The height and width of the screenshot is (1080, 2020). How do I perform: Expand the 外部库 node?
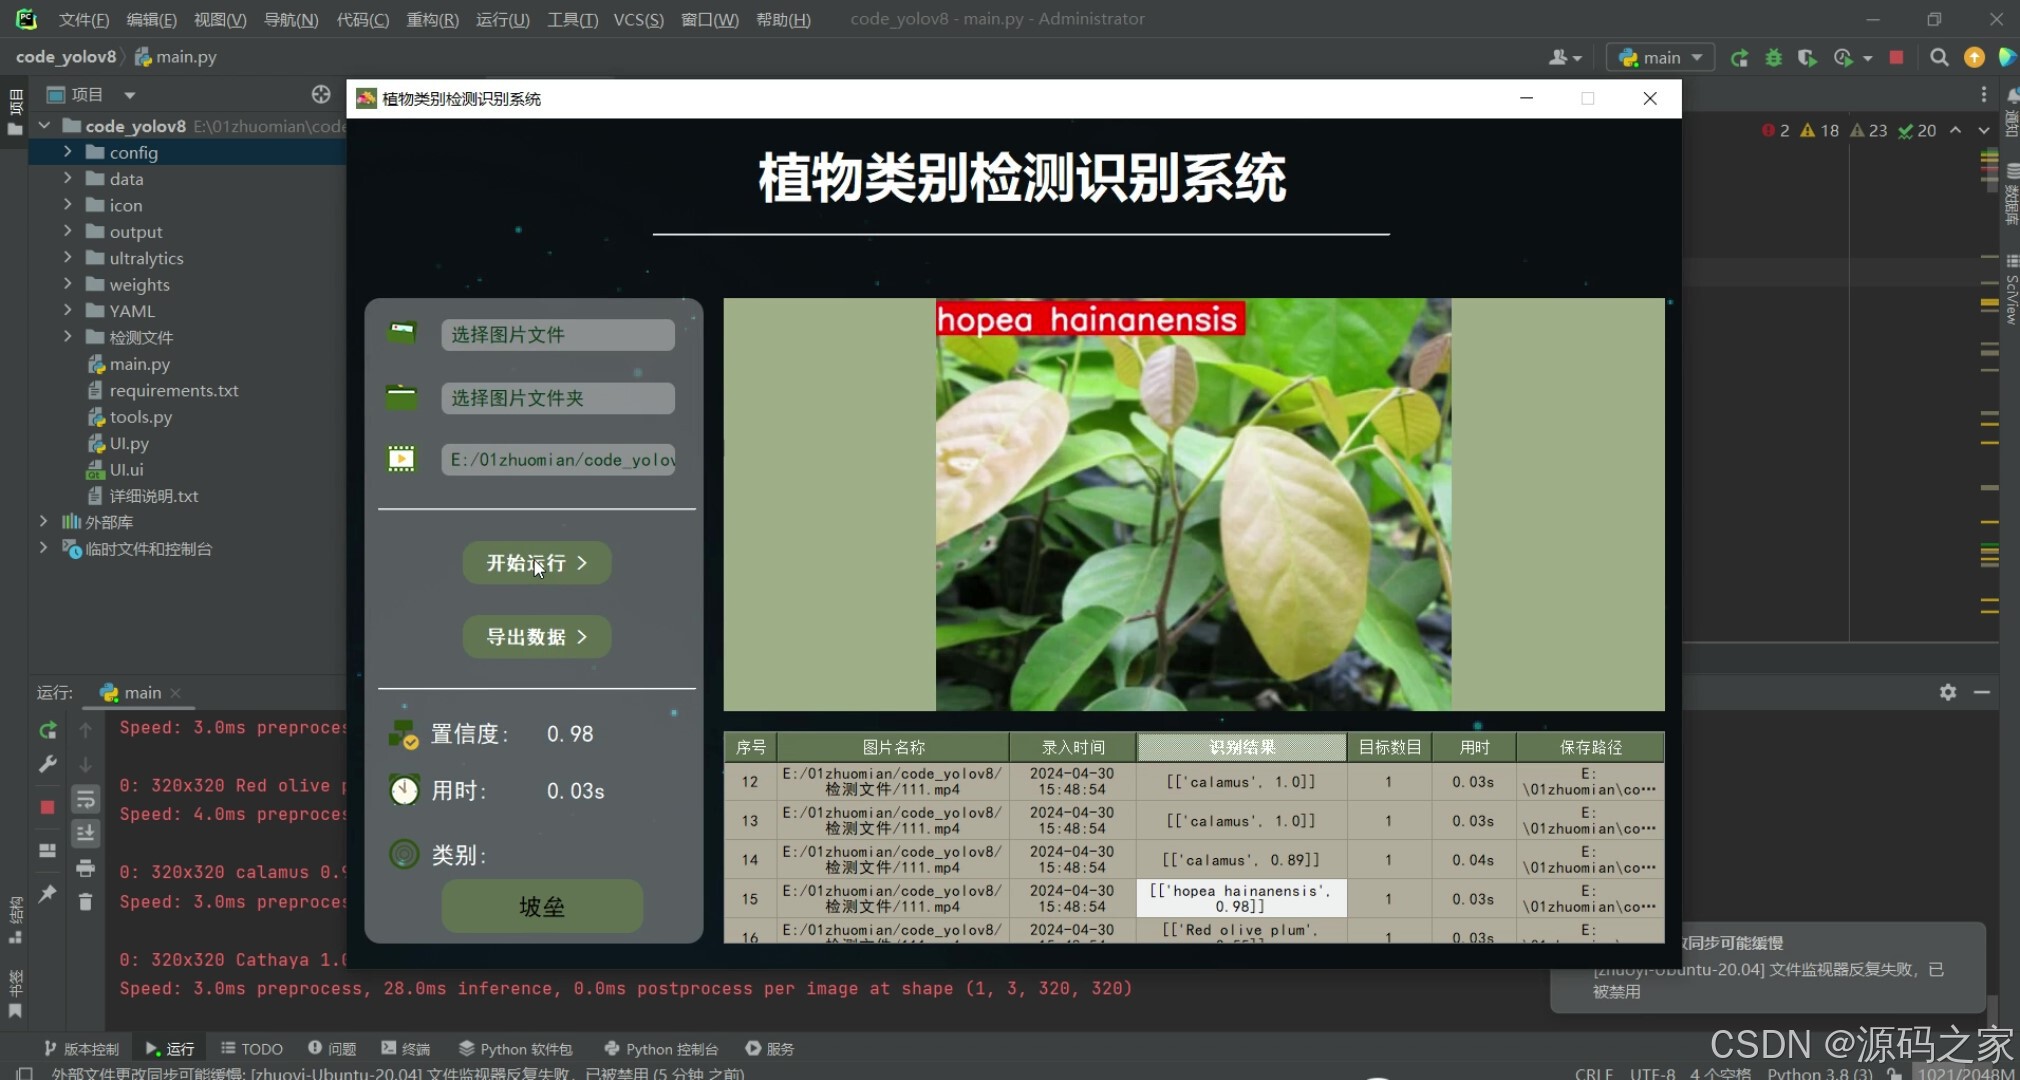coord(43,521)
